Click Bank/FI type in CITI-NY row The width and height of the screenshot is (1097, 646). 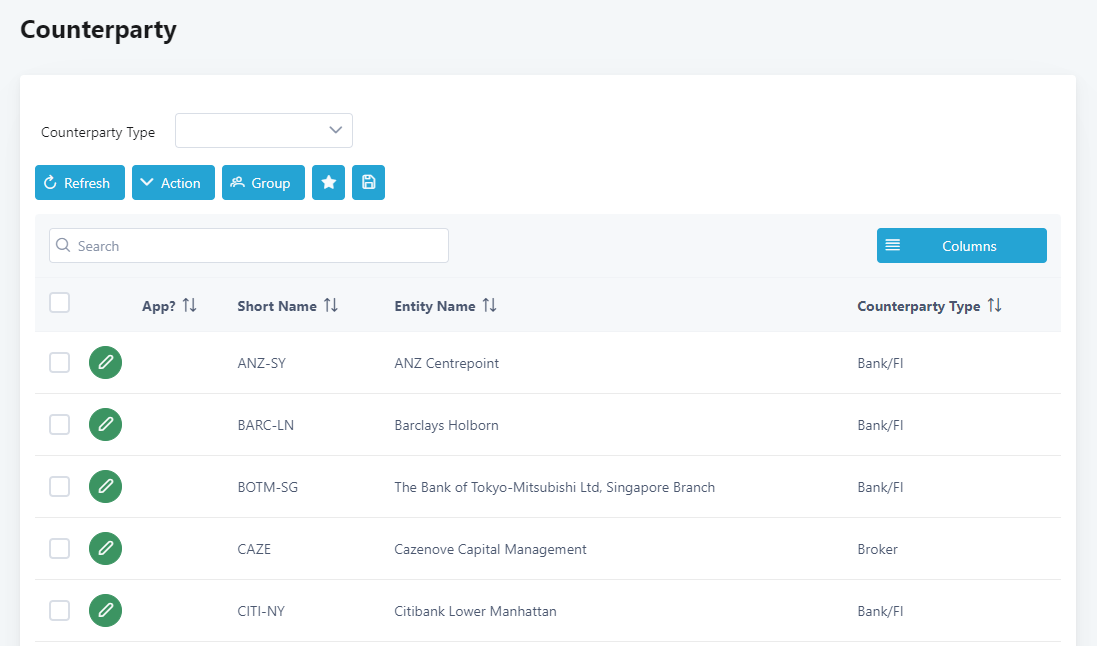click(880, 611)
